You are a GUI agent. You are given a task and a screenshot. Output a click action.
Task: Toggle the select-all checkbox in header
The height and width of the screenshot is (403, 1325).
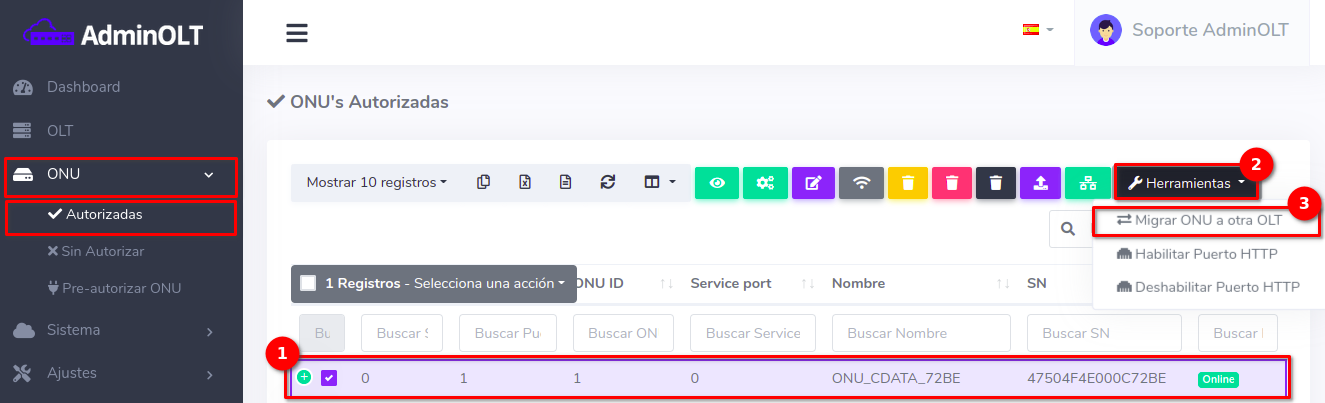click(x=308, y=283)
